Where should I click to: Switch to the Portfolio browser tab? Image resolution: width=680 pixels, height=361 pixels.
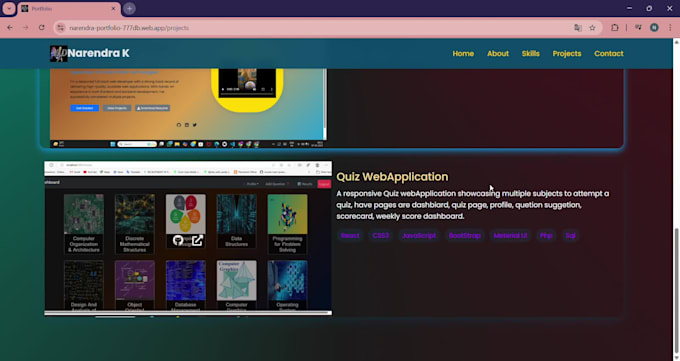(x=69, y=9)
